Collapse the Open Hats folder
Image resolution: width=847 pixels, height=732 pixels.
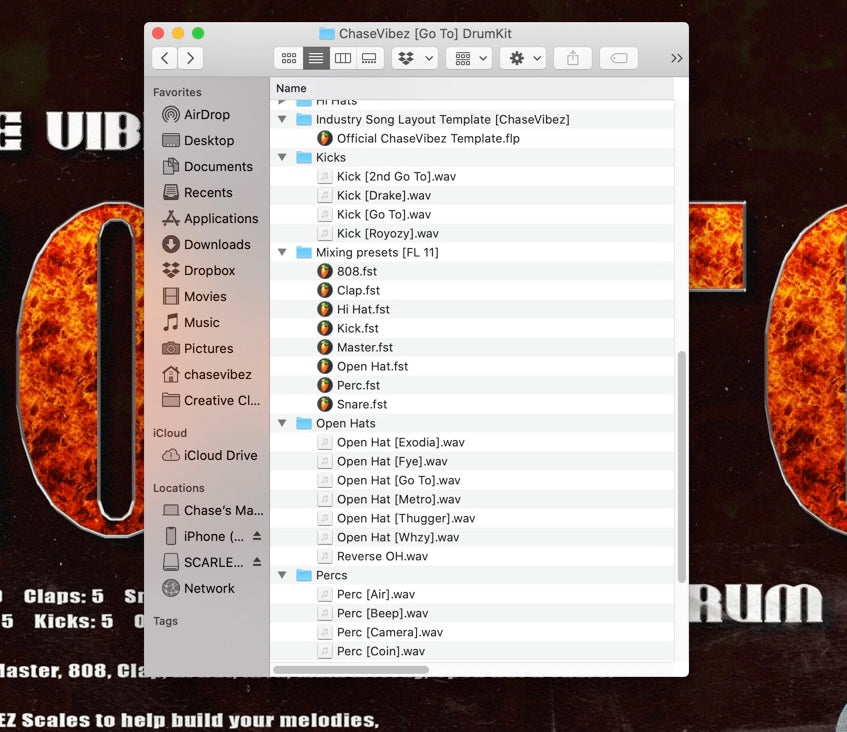[282, 423]
